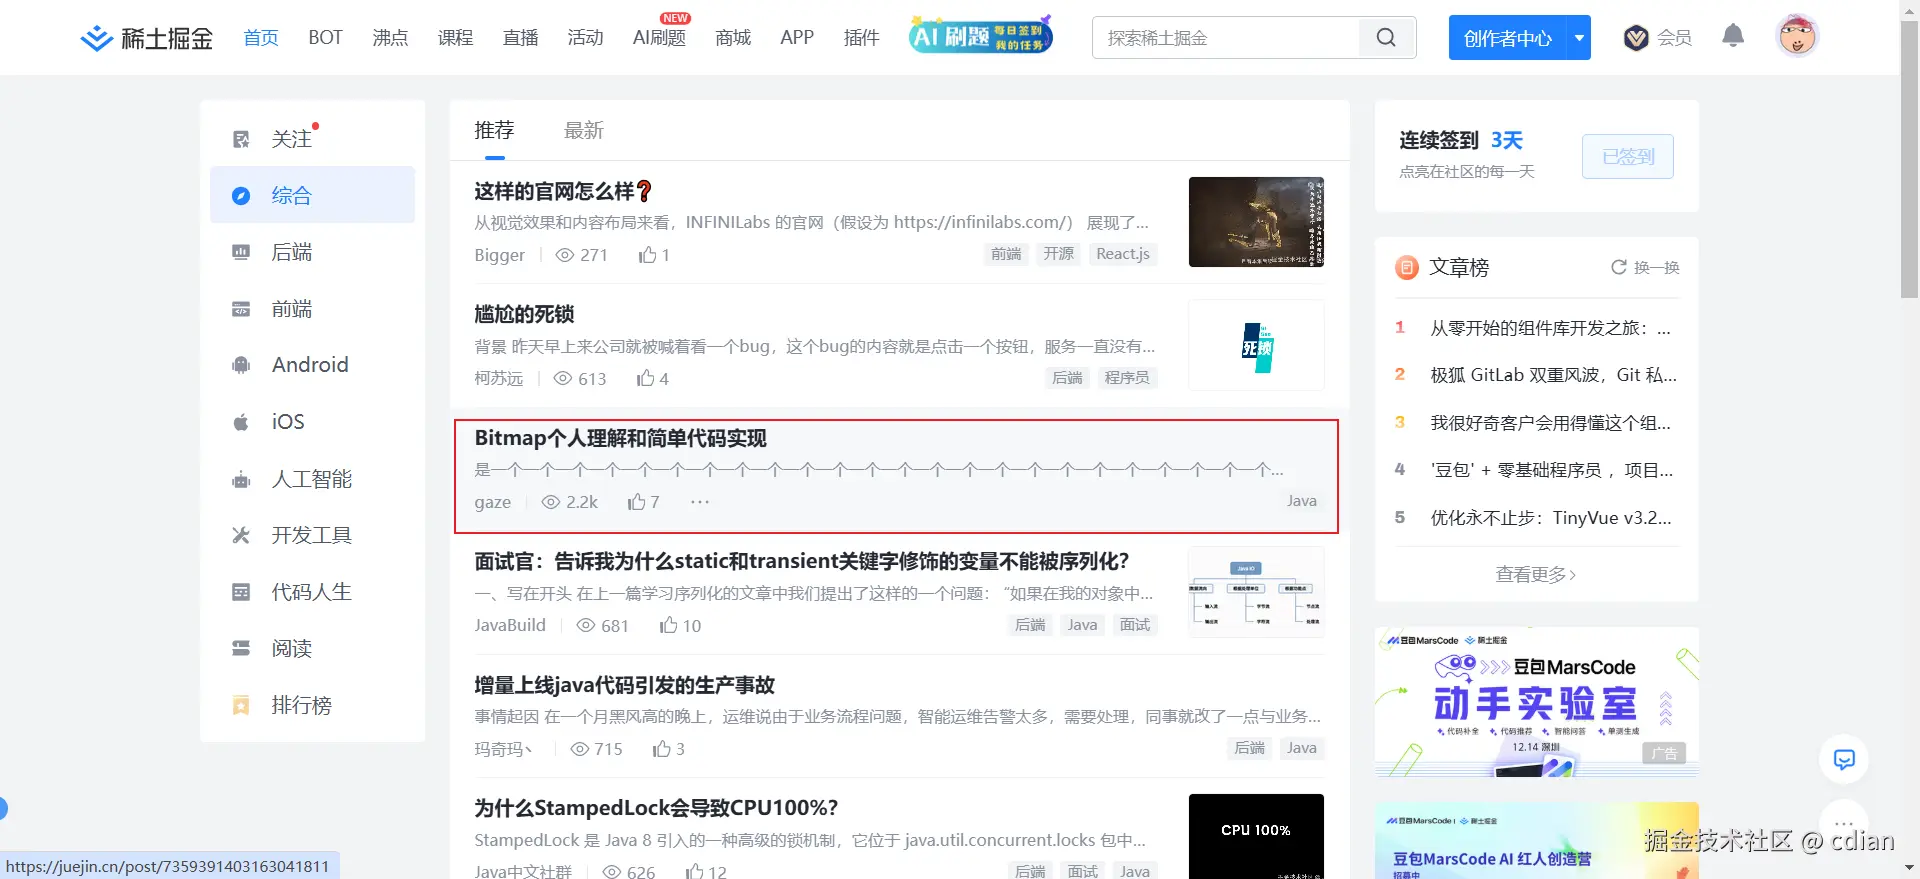The height and width of the screenshot is (879, 1920).
Task: Click the AI刷题 每日签到 banner
Action: (x=981, y=36)
